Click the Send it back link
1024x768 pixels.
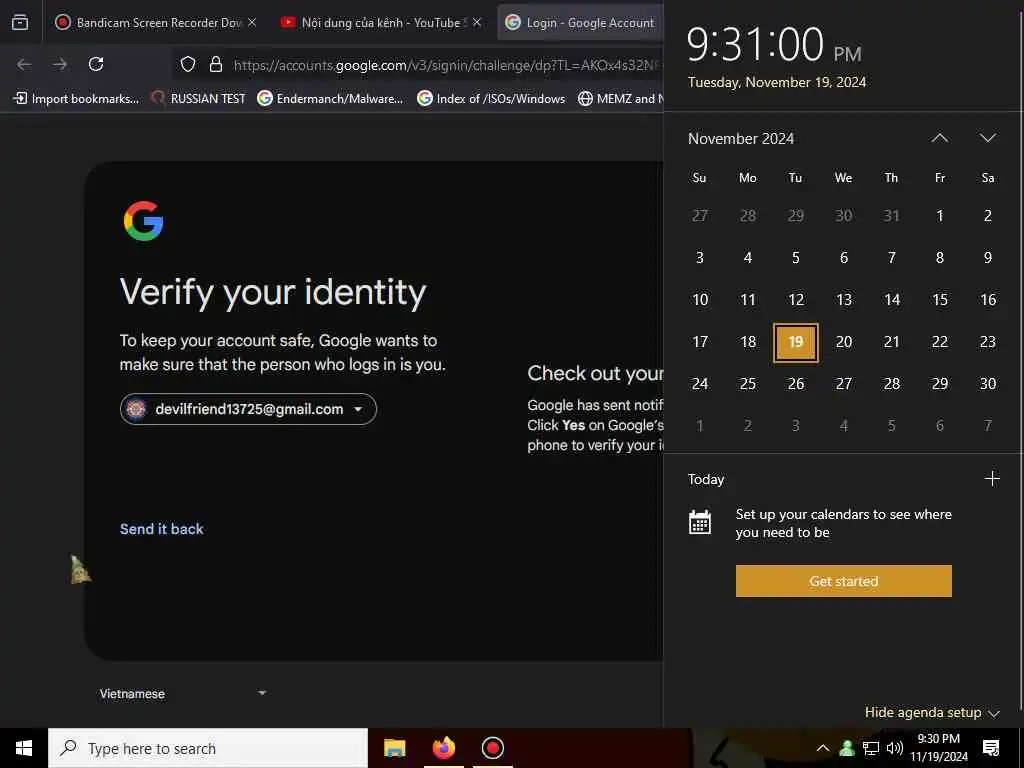pos(161,529)
